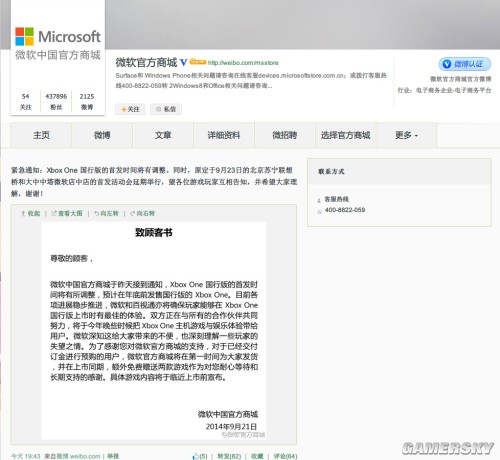This screenshot has width=500, height=460.
Task: Expand the 更多 dropdown tab
Action: (406, 135)
